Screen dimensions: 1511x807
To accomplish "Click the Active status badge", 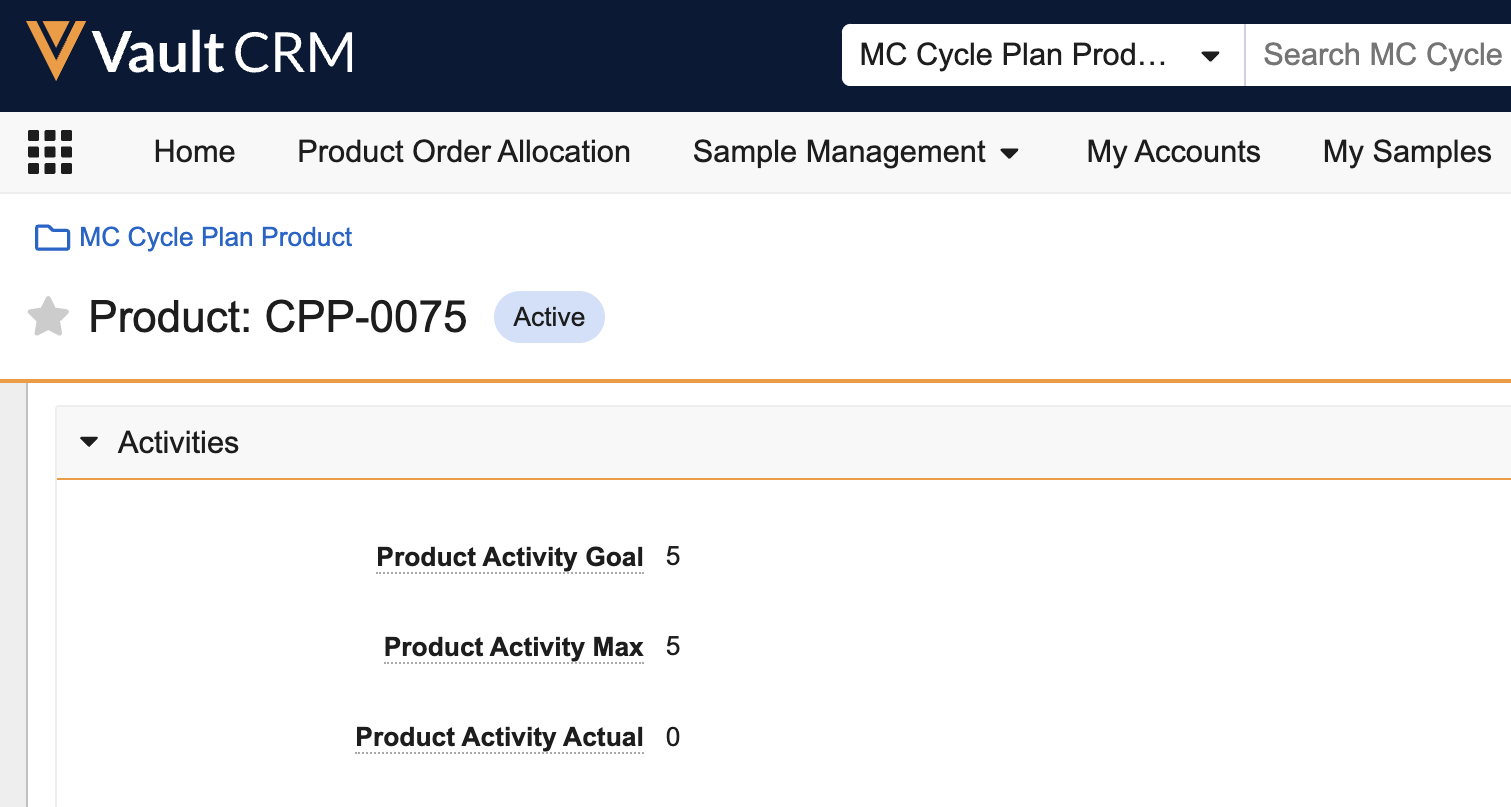I will tap(549, 317).
